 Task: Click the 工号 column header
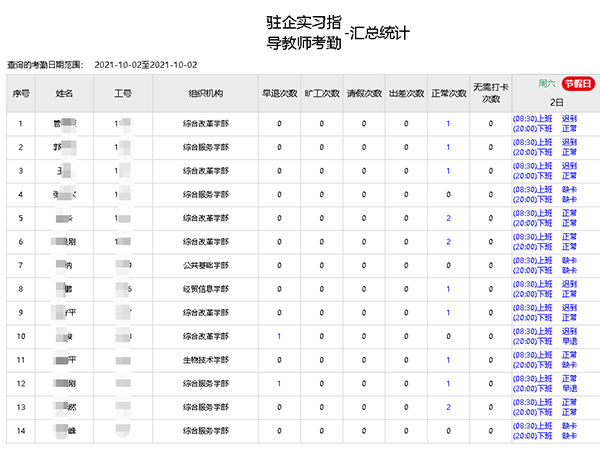(x=122, y=93)
